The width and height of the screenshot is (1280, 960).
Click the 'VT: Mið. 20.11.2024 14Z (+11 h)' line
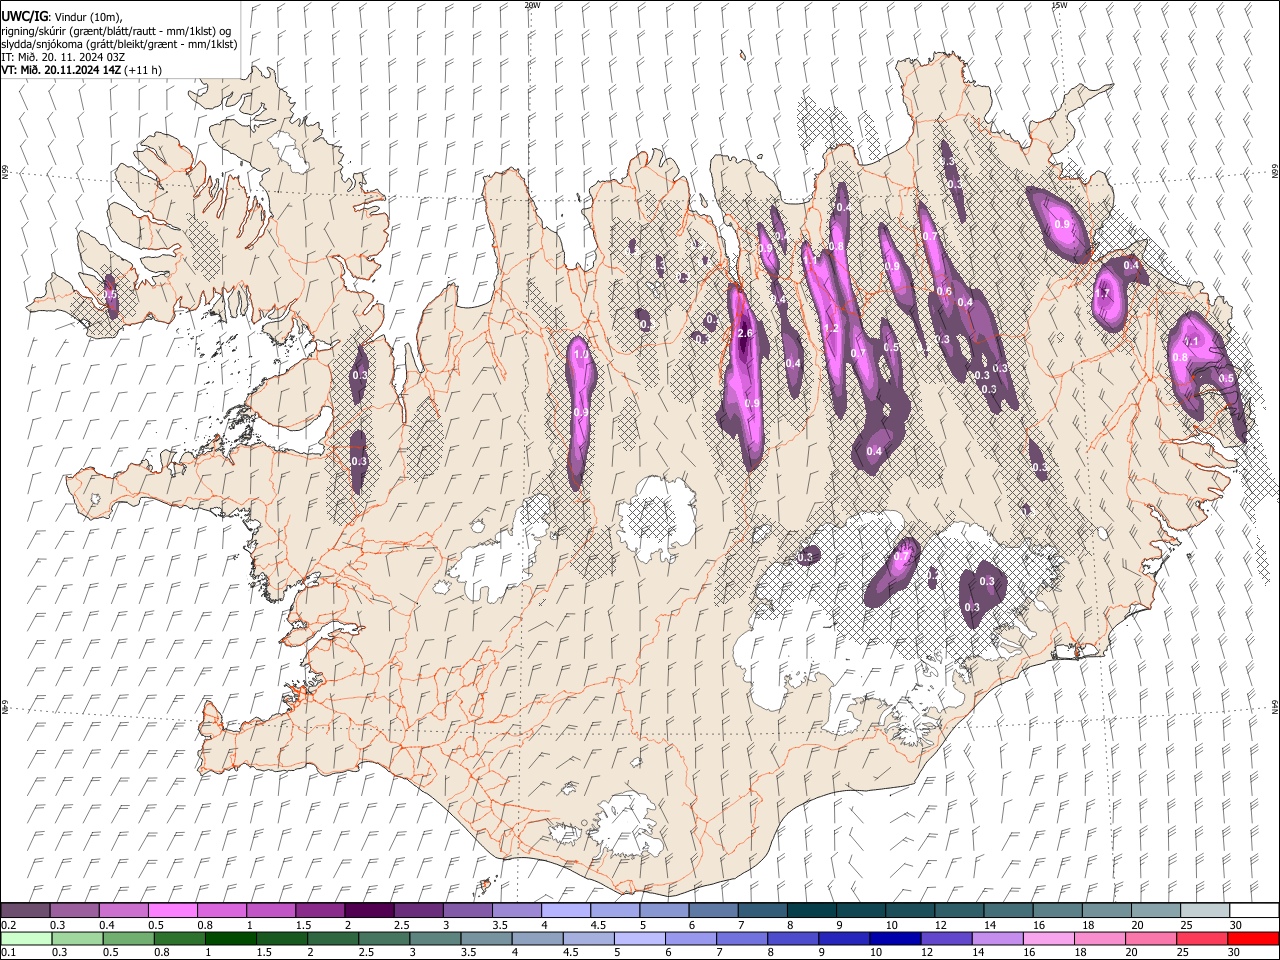pyautogui.click(x=81, y=70)
